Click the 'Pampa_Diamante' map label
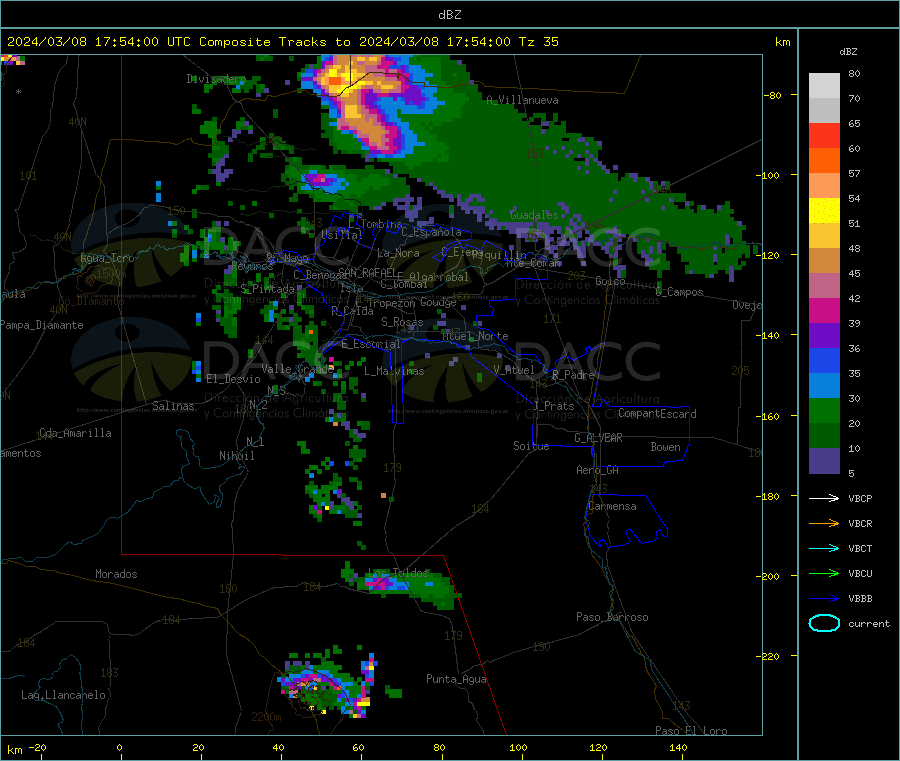The height and width of the screenshot is (761, 900). [42, 325]
